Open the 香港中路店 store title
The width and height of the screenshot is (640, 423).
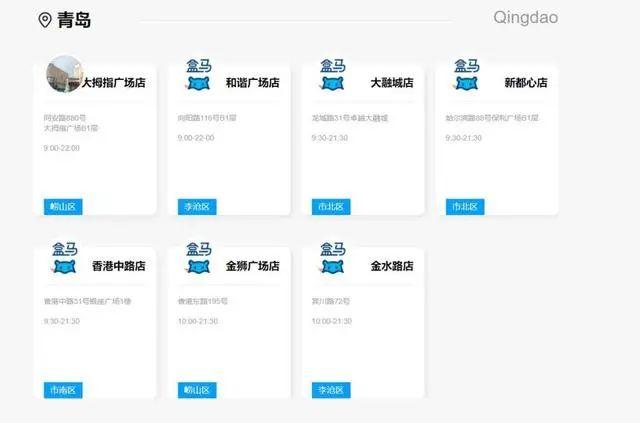pyautogui.click(x=119, y=266)
